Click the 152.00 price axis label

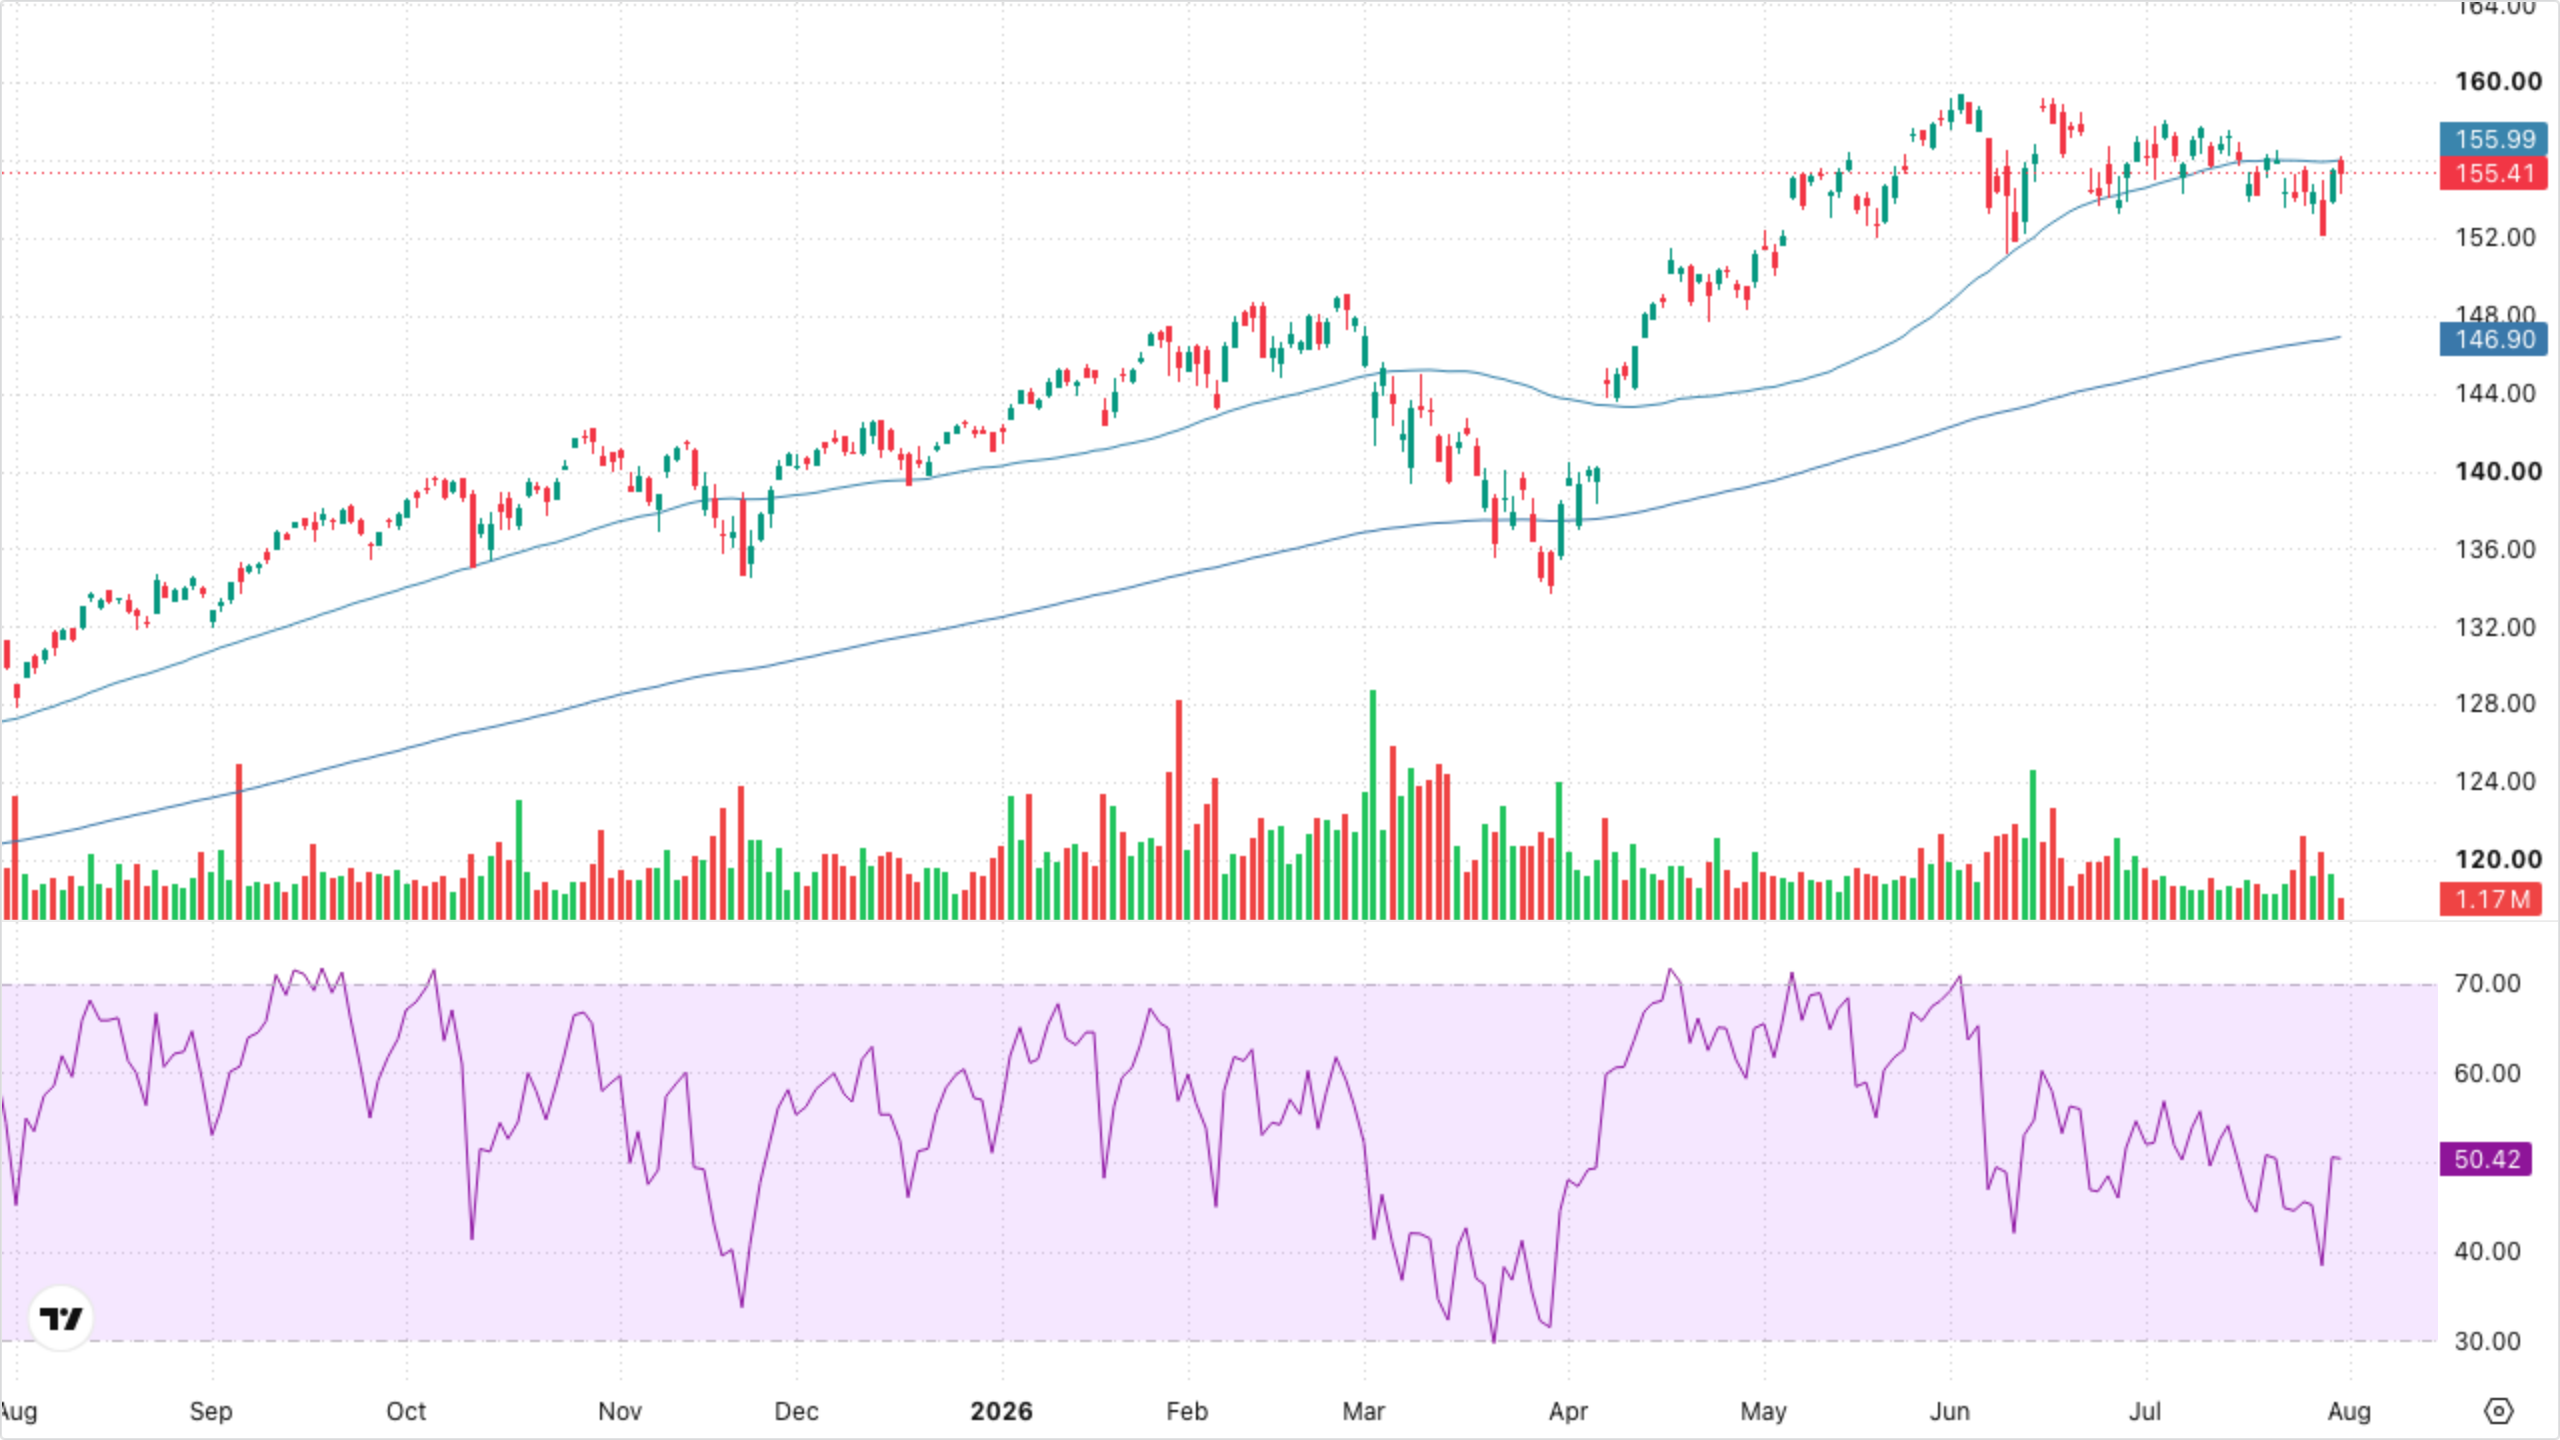pyautogui.click(x=2495, y=237)
